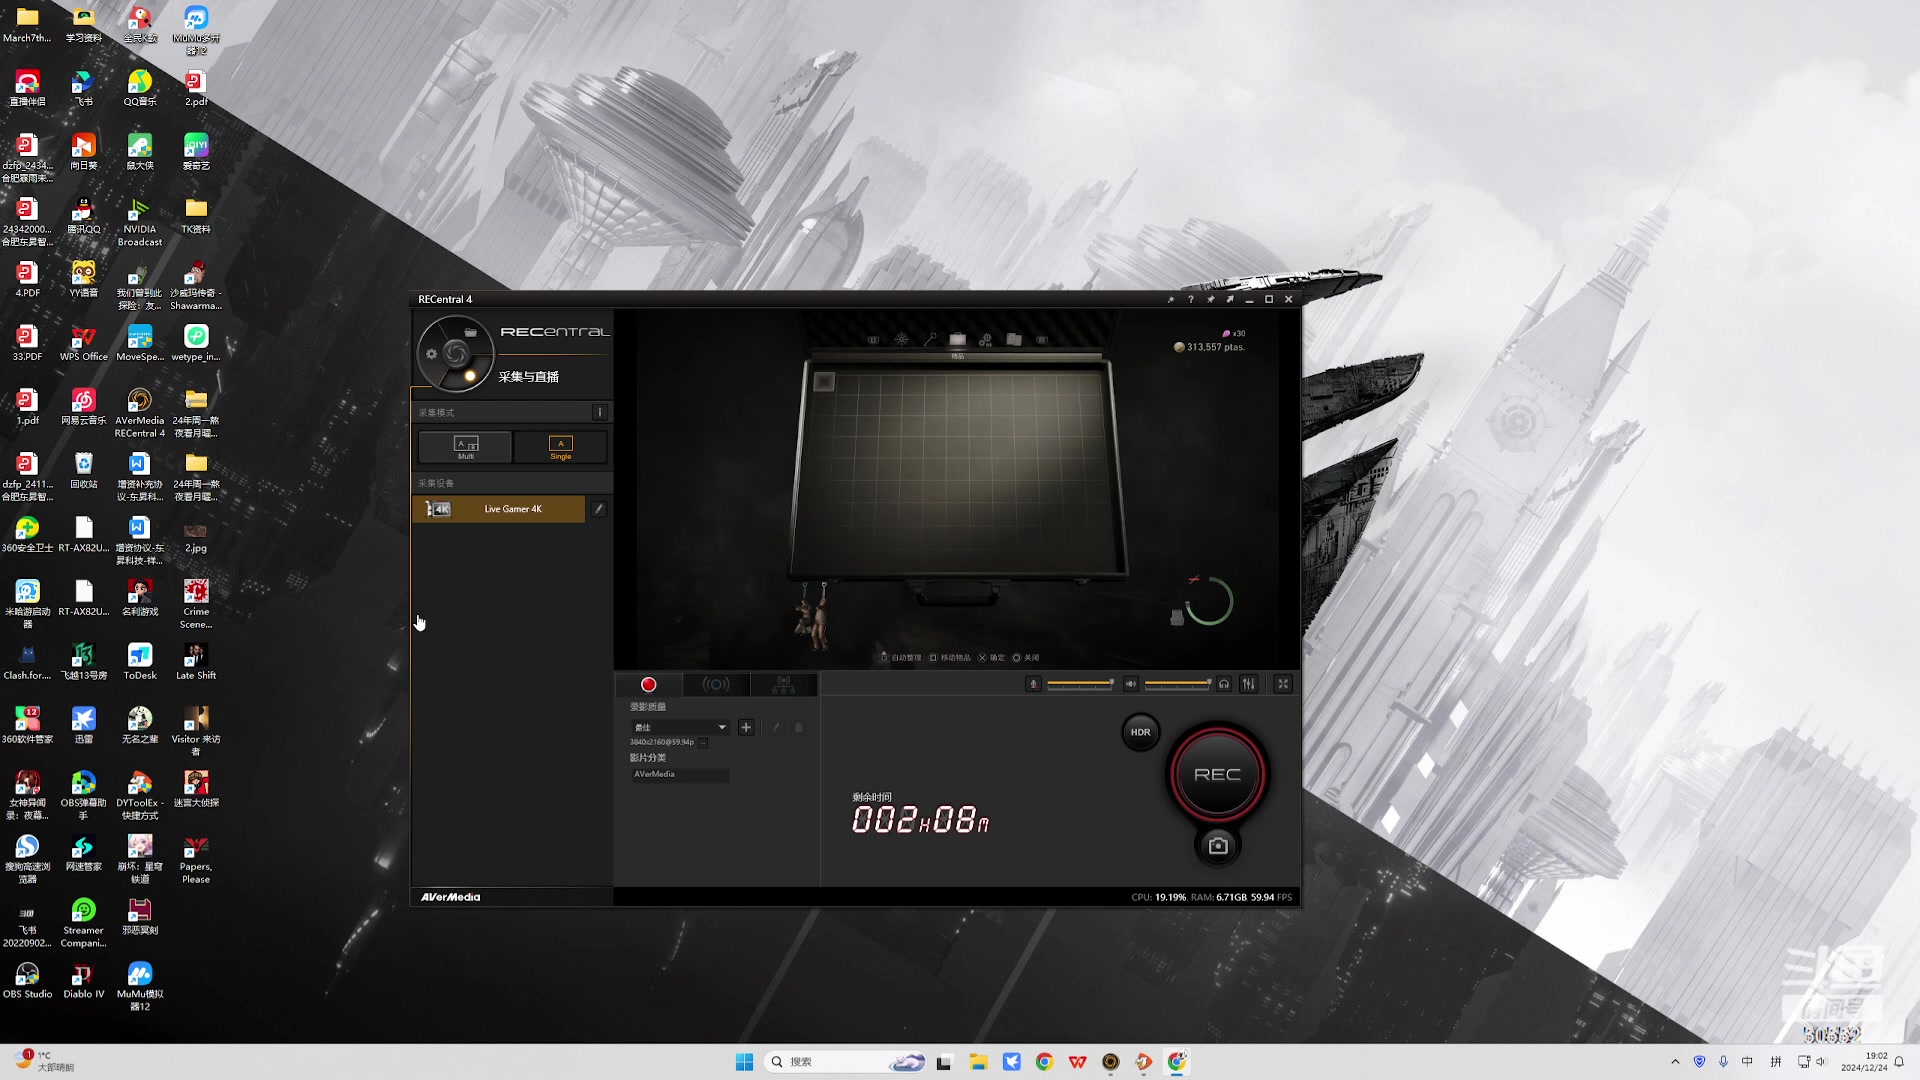Image resolution: width=1920 pixels, height=1080 pixels.
Task: Open the notification bell
Action: click(1899, 1062)
